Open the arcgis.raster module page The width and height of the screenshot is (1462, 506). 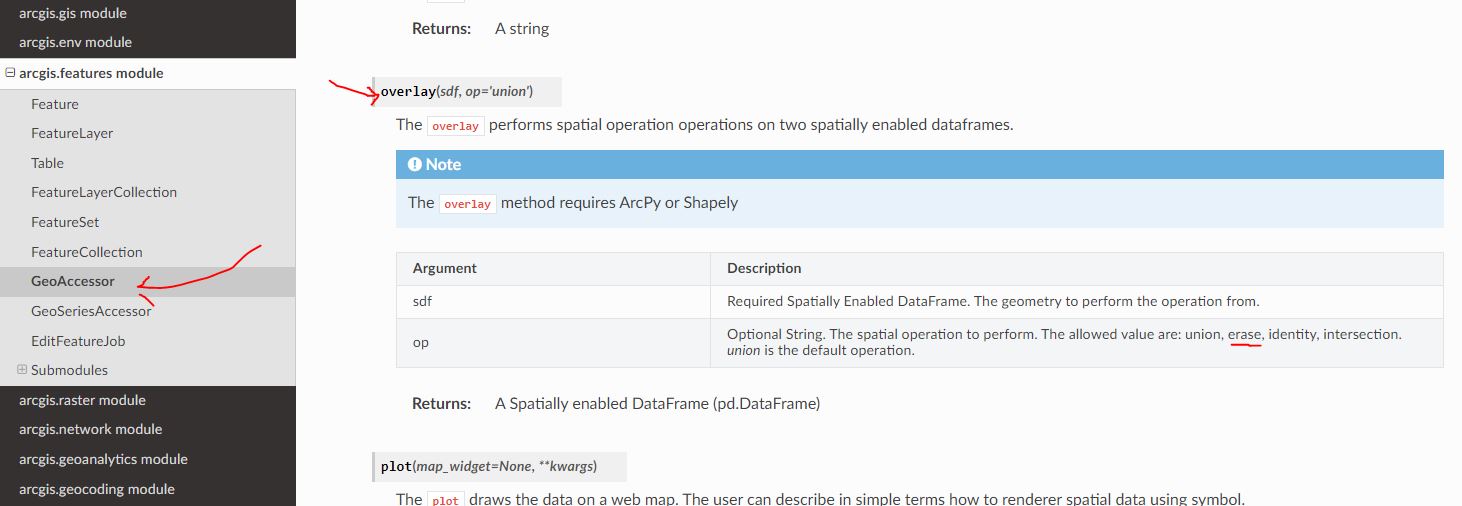82,400
